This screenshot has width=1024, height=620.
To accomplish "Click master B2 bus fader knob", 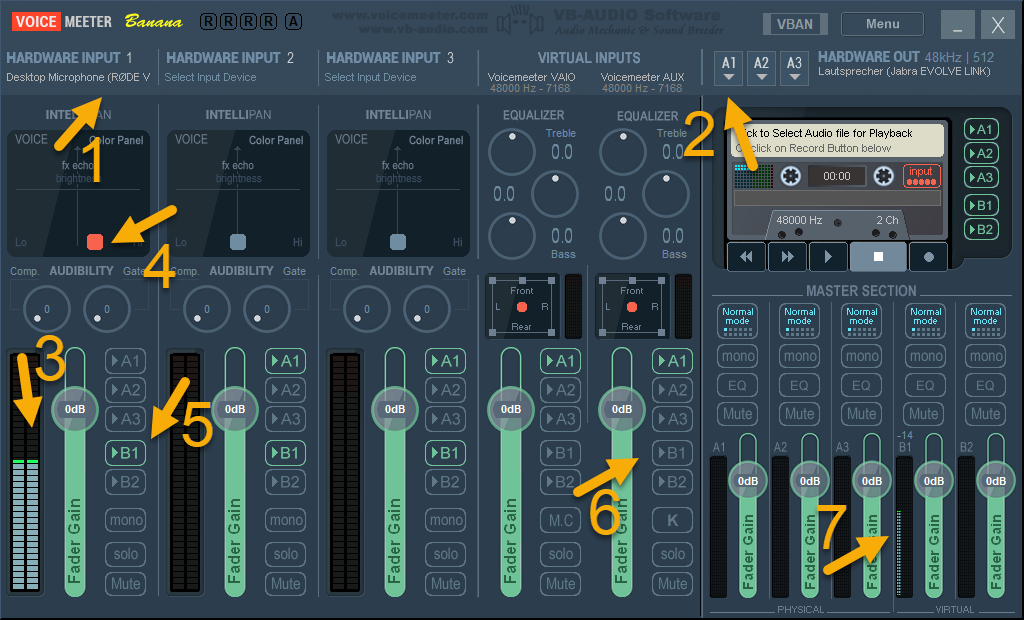I will tap(995, 481).
